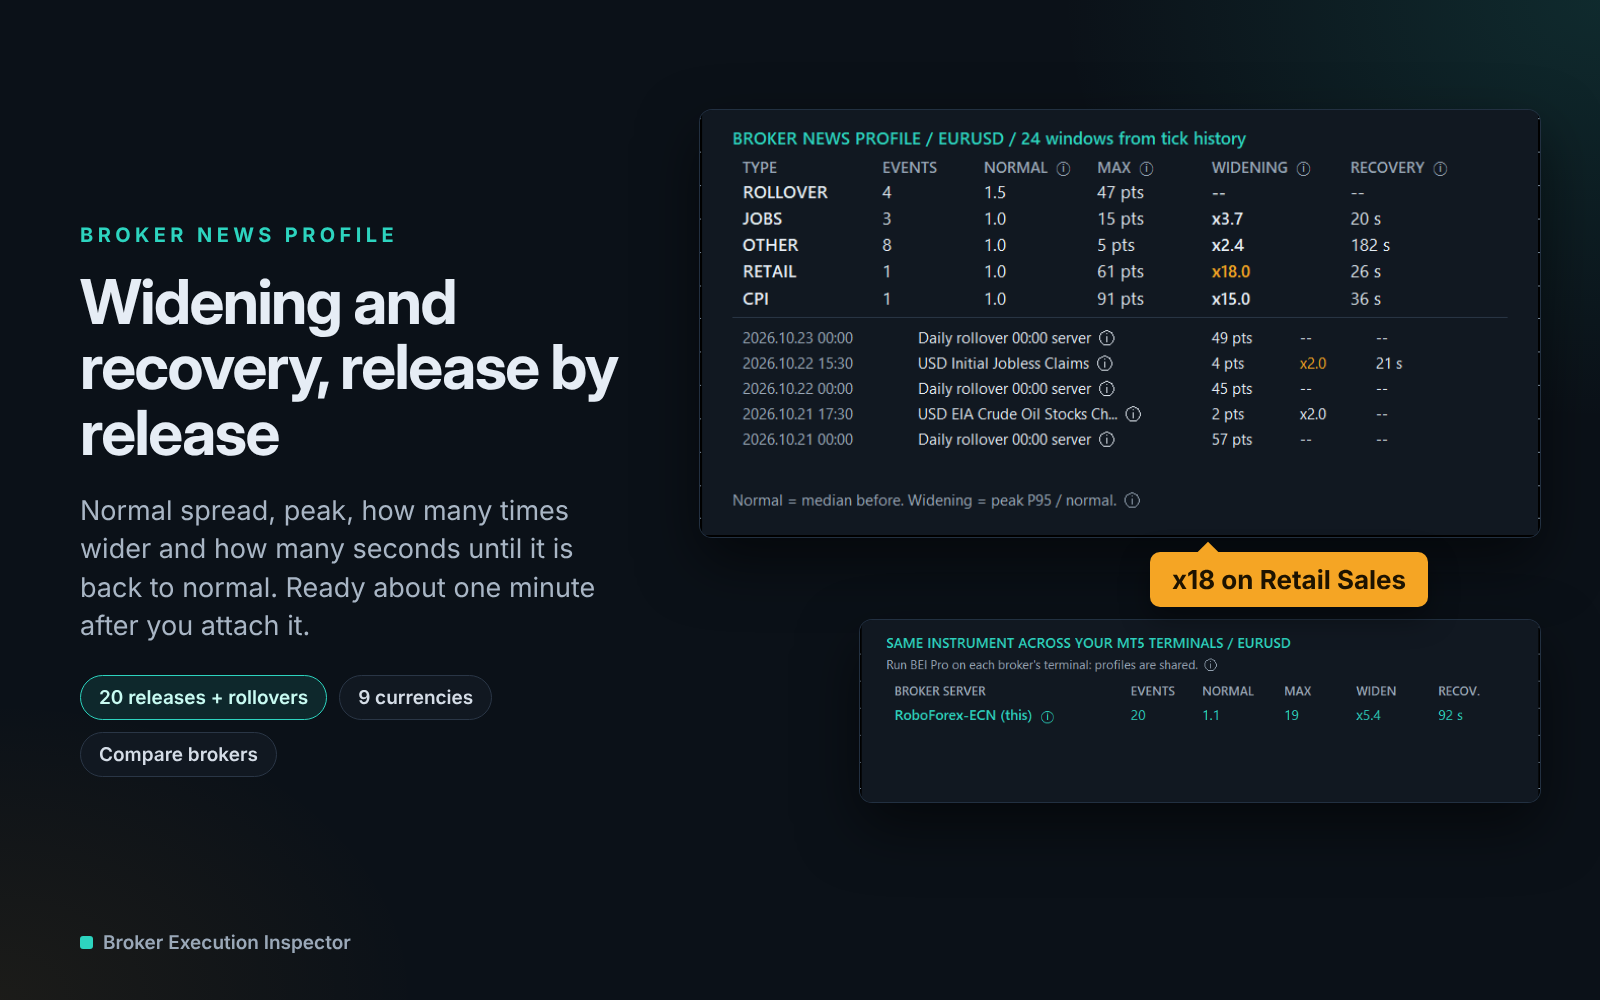Image resolution: width=1600 pixels, height=1000 pixels.
Task: Click info icon next to USD Initial Jobless Claims
Action: click(1105, 363)
